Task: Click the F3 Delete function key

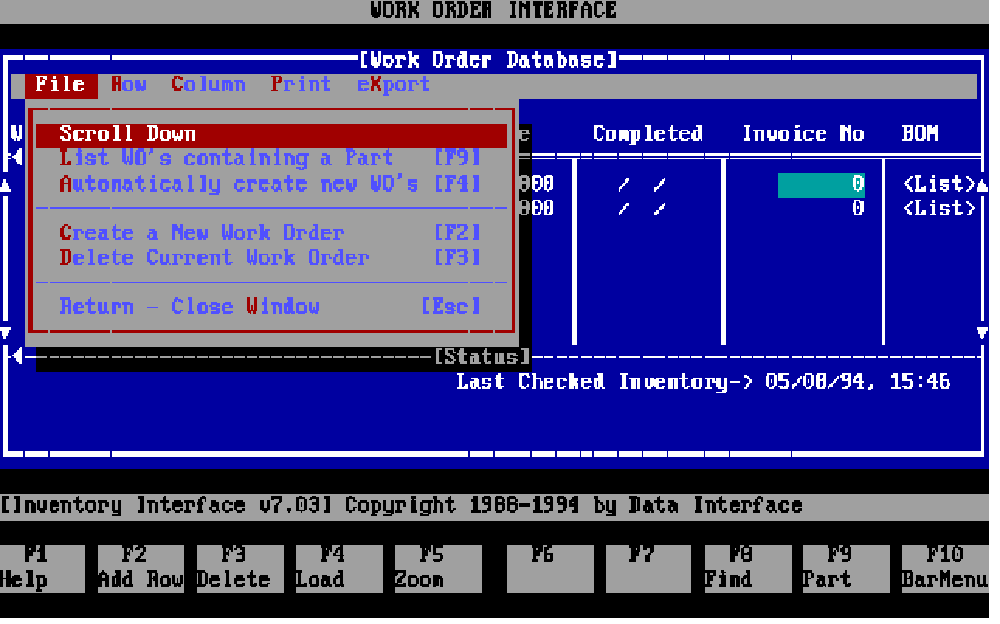Action: (240, 569)
